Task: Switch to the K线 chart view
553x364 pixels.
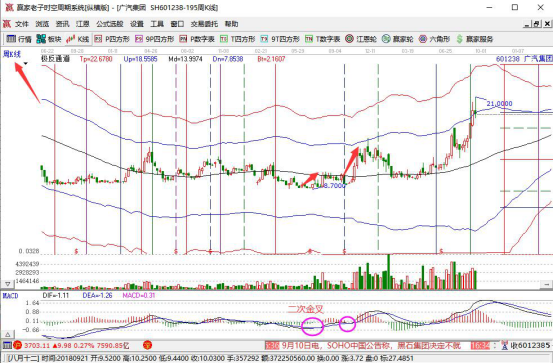Action: click(78, 39)
